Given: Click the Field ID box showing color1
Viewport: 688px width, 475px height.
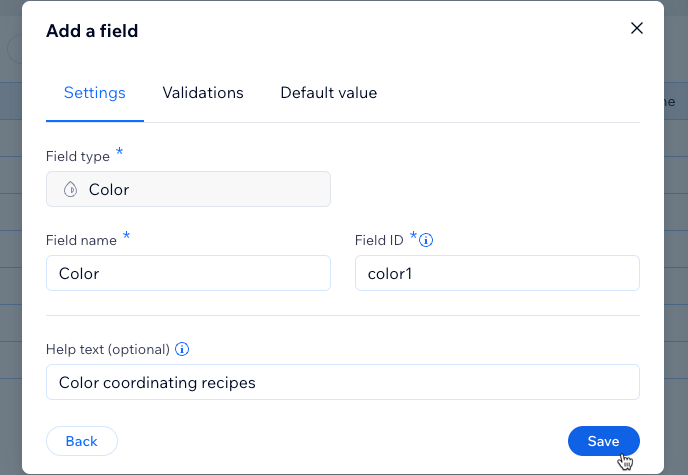Looking at the screenshot, I should 497,273.
